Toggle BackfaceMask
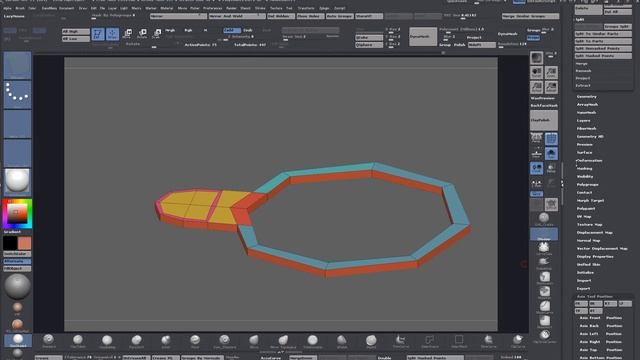Image resolution: width=640 pixels, height=360 pixels. (x=544, y=106)
